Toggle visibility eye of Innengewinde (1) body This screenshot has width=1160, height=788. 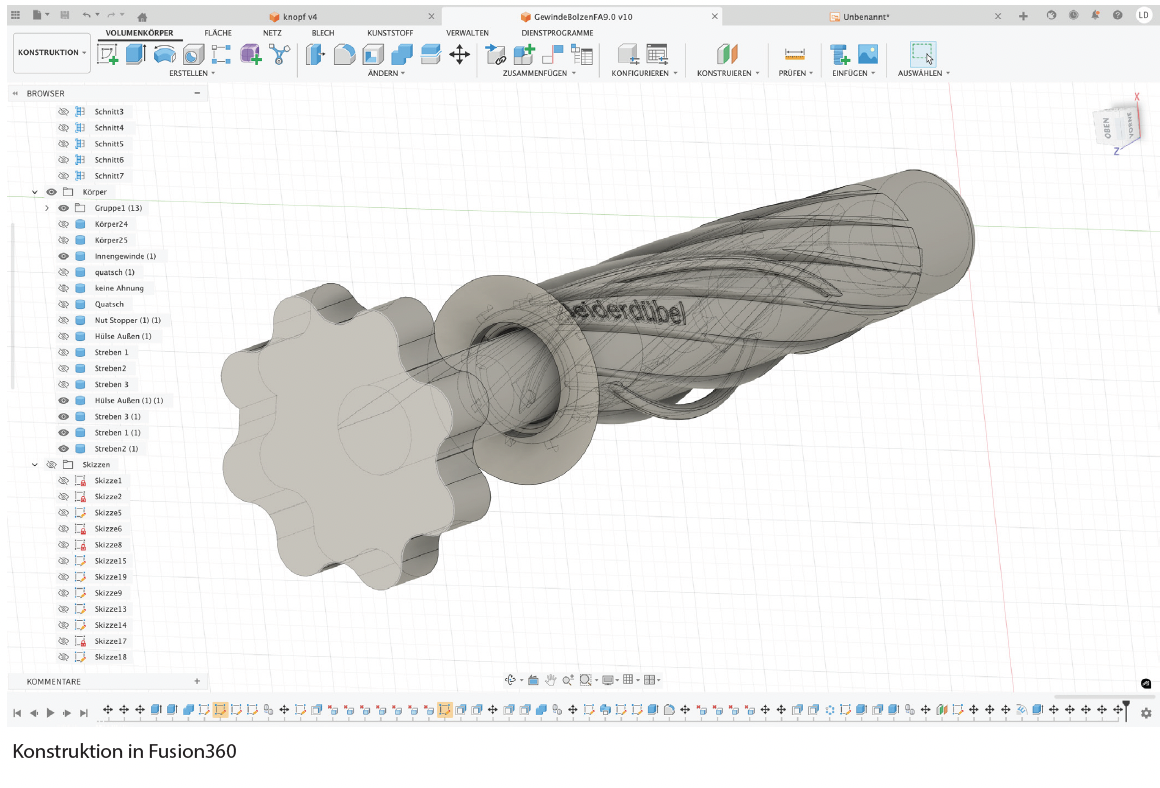pyautogui.click(x=64, y=256)
